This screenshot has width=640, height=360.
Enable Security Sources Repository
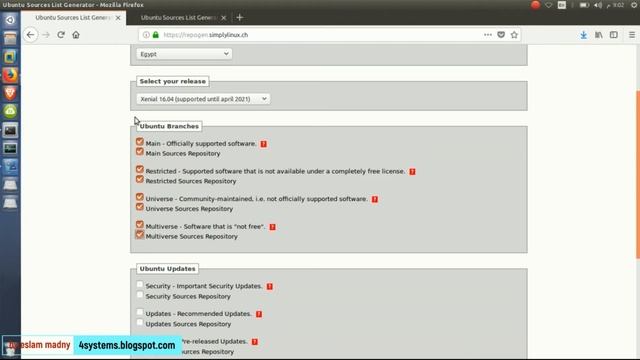140,294
